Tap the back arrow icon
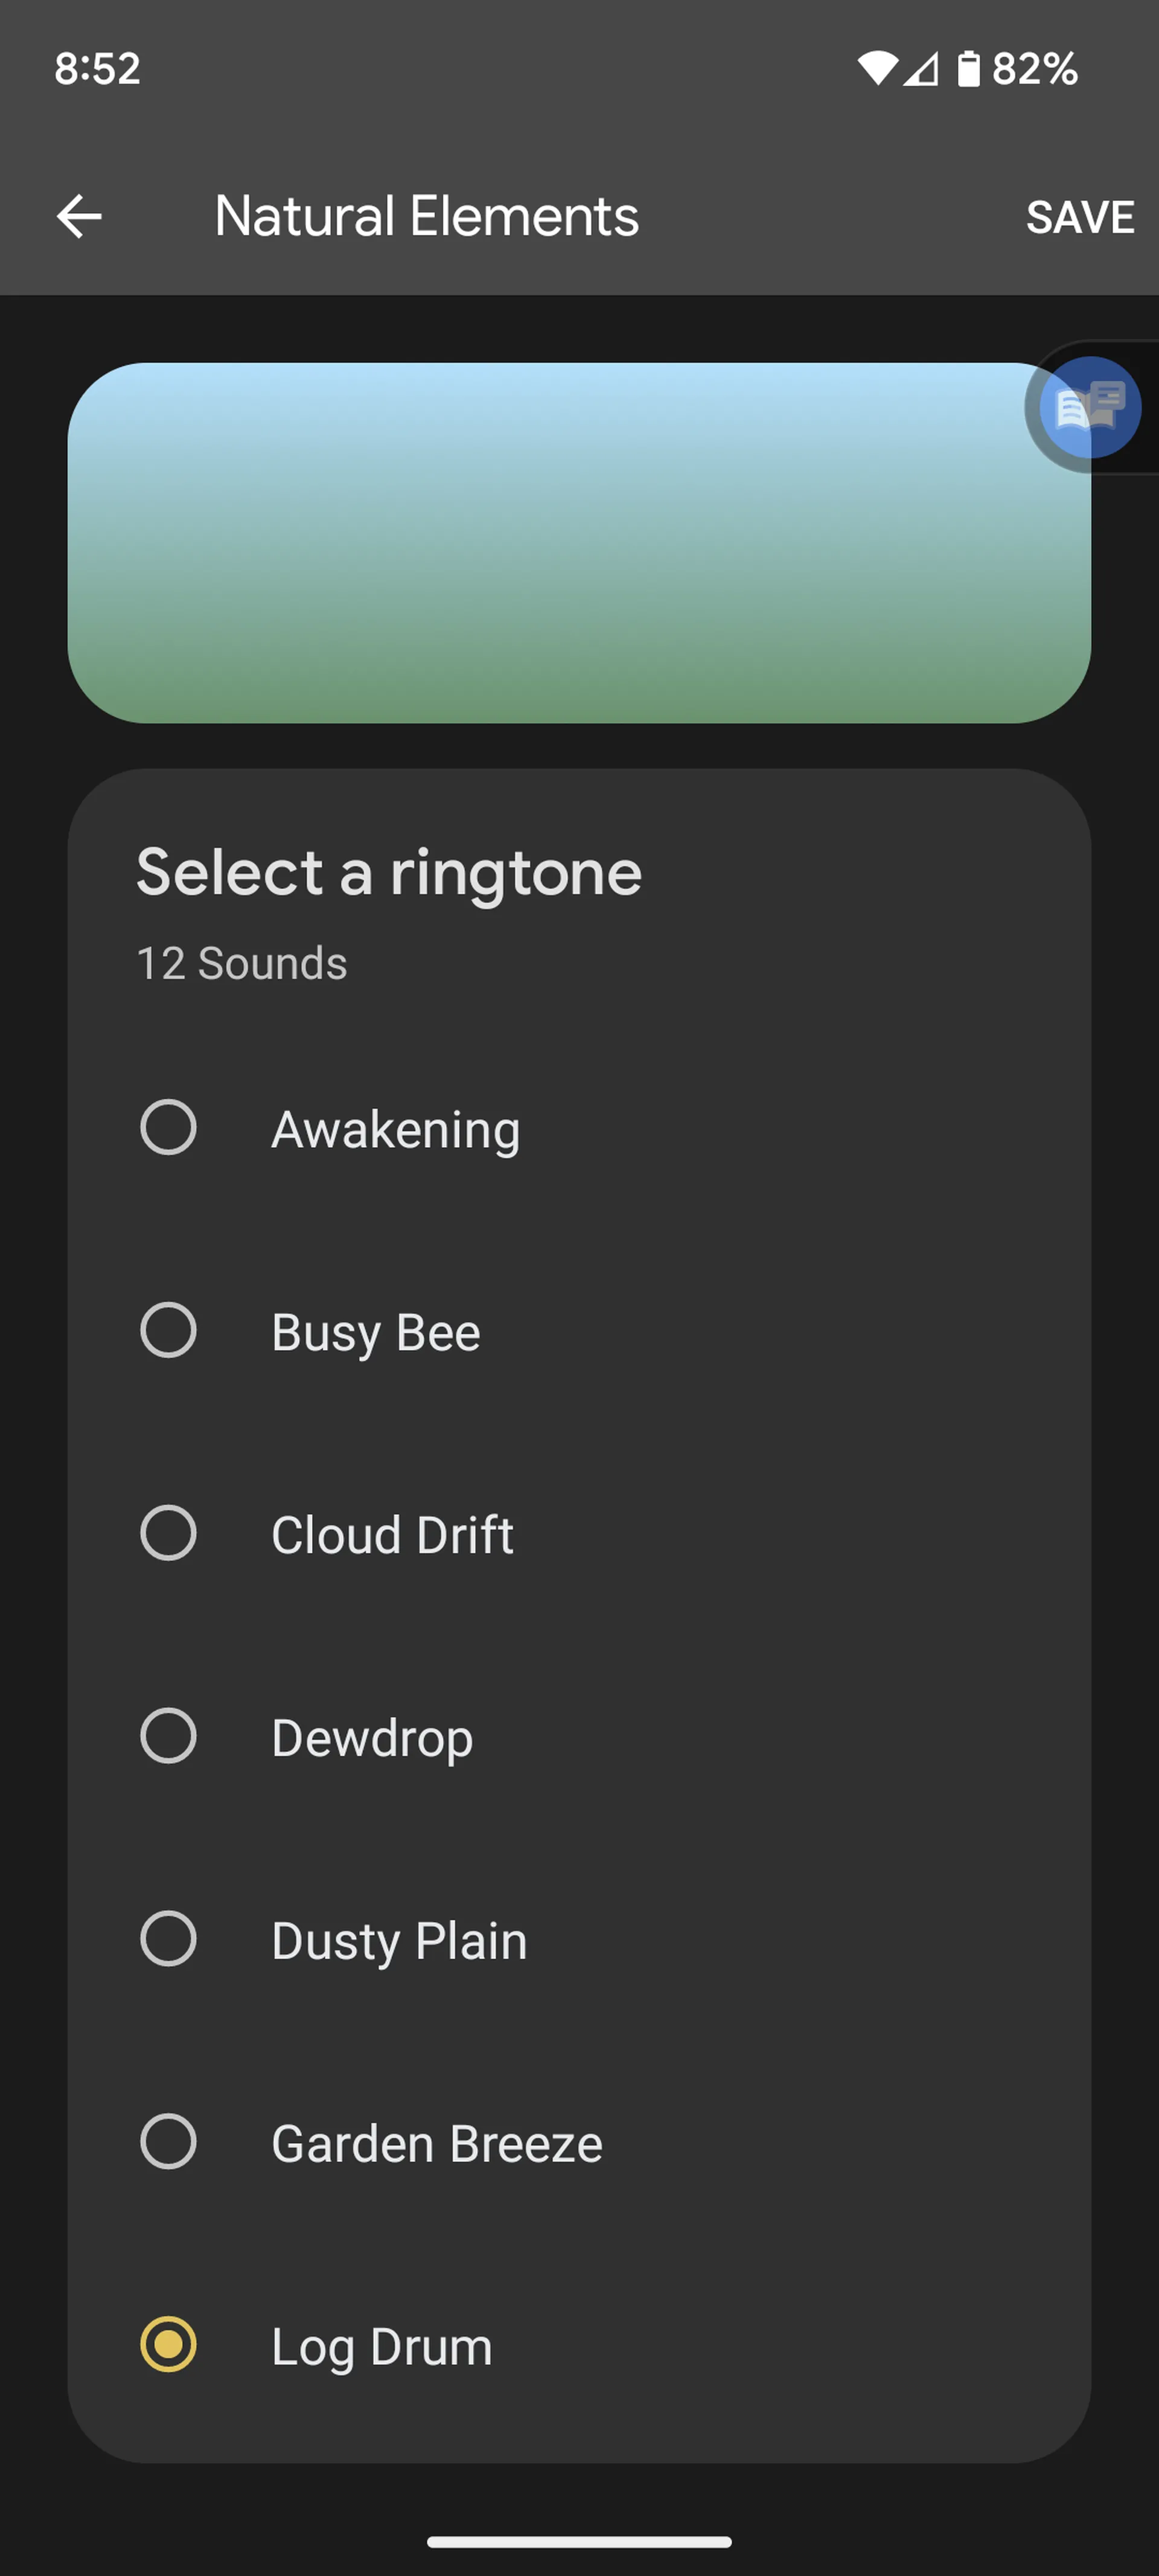The height and width of the screenshot is (2576, 1159). tap(79, 217)
